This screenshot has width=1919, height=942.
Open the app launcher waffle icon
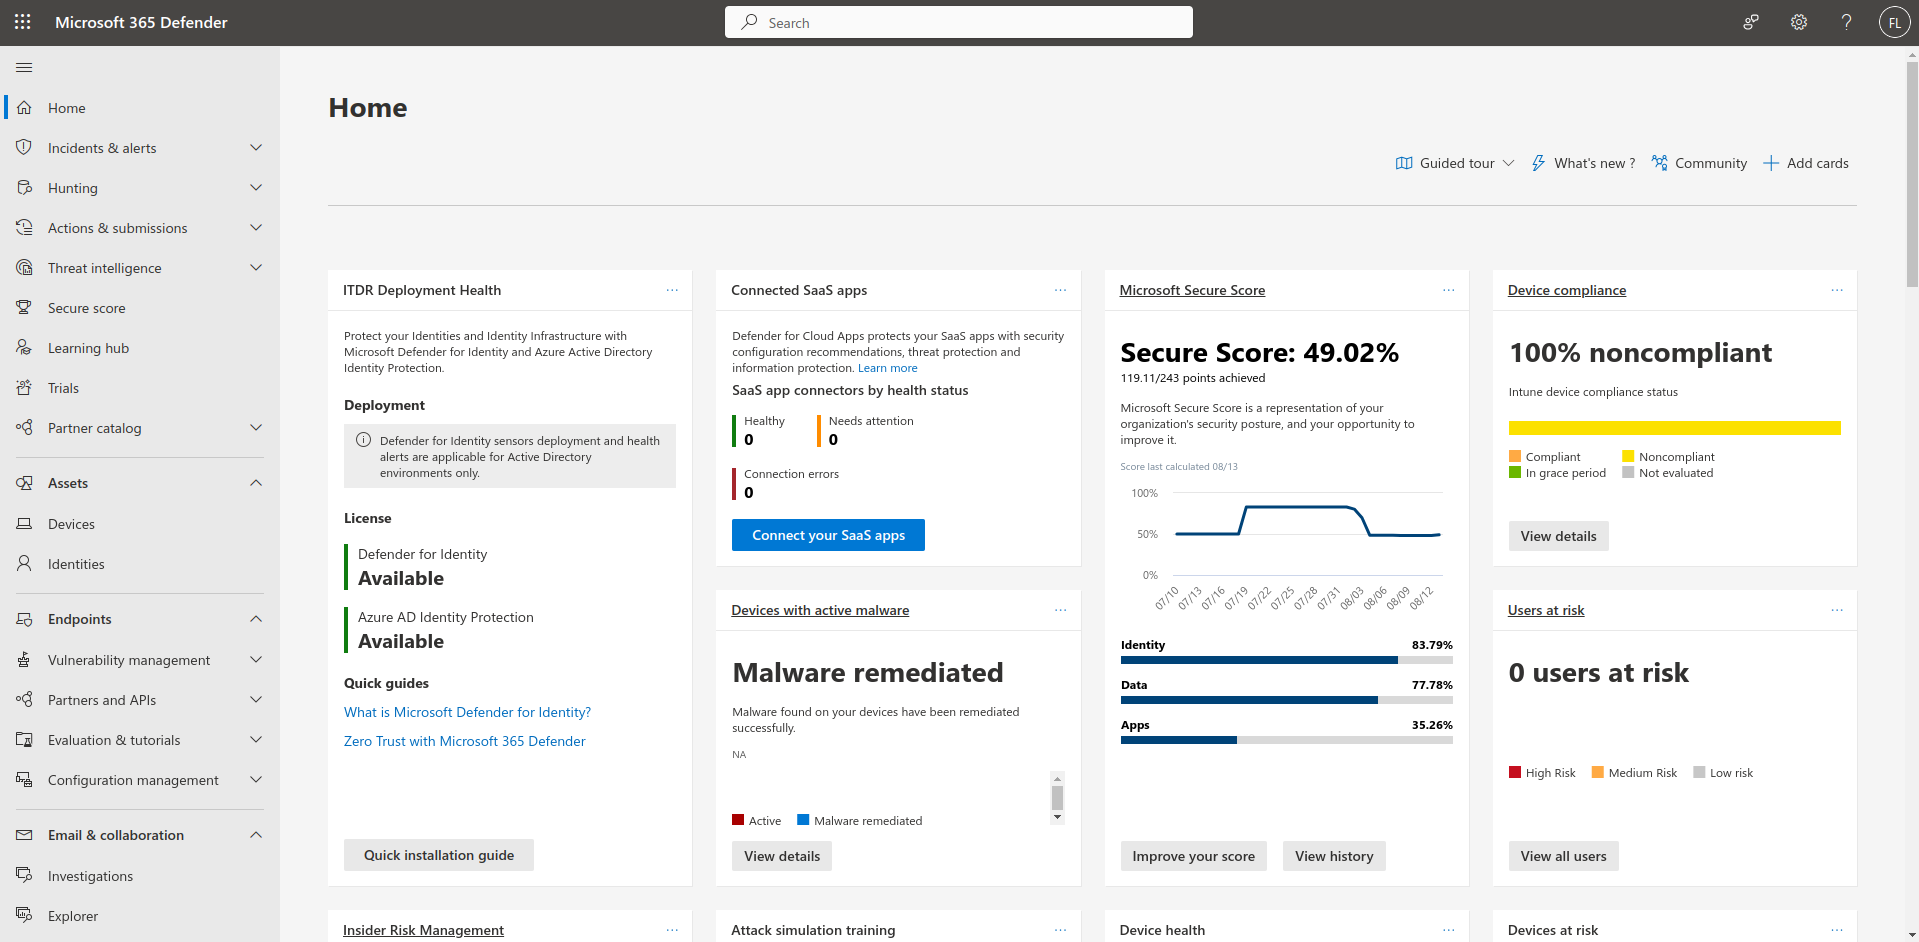22,22
